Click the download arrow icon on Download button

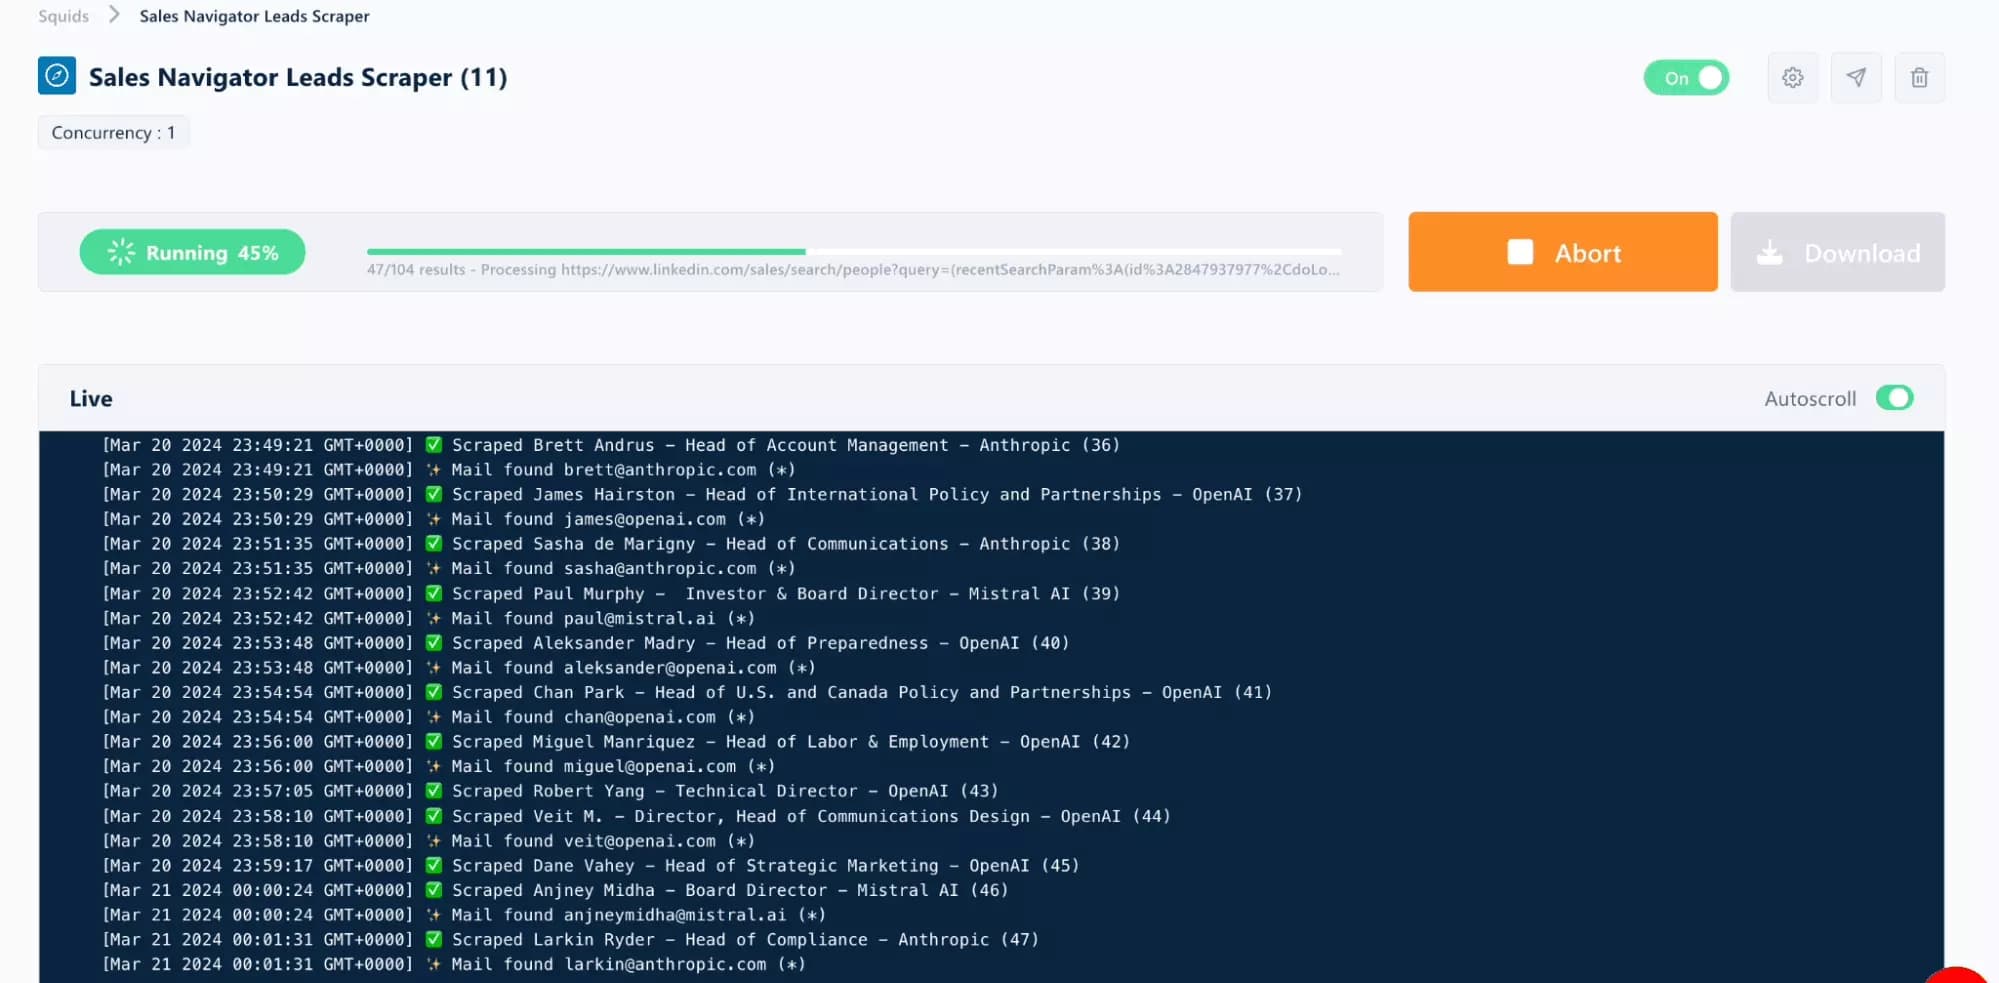click(x=1771, y=253)
